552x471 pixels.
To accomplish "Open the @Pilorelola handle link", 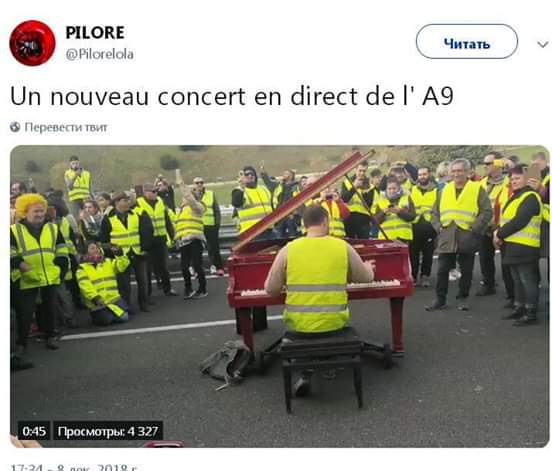I will (x=100, y=54).
